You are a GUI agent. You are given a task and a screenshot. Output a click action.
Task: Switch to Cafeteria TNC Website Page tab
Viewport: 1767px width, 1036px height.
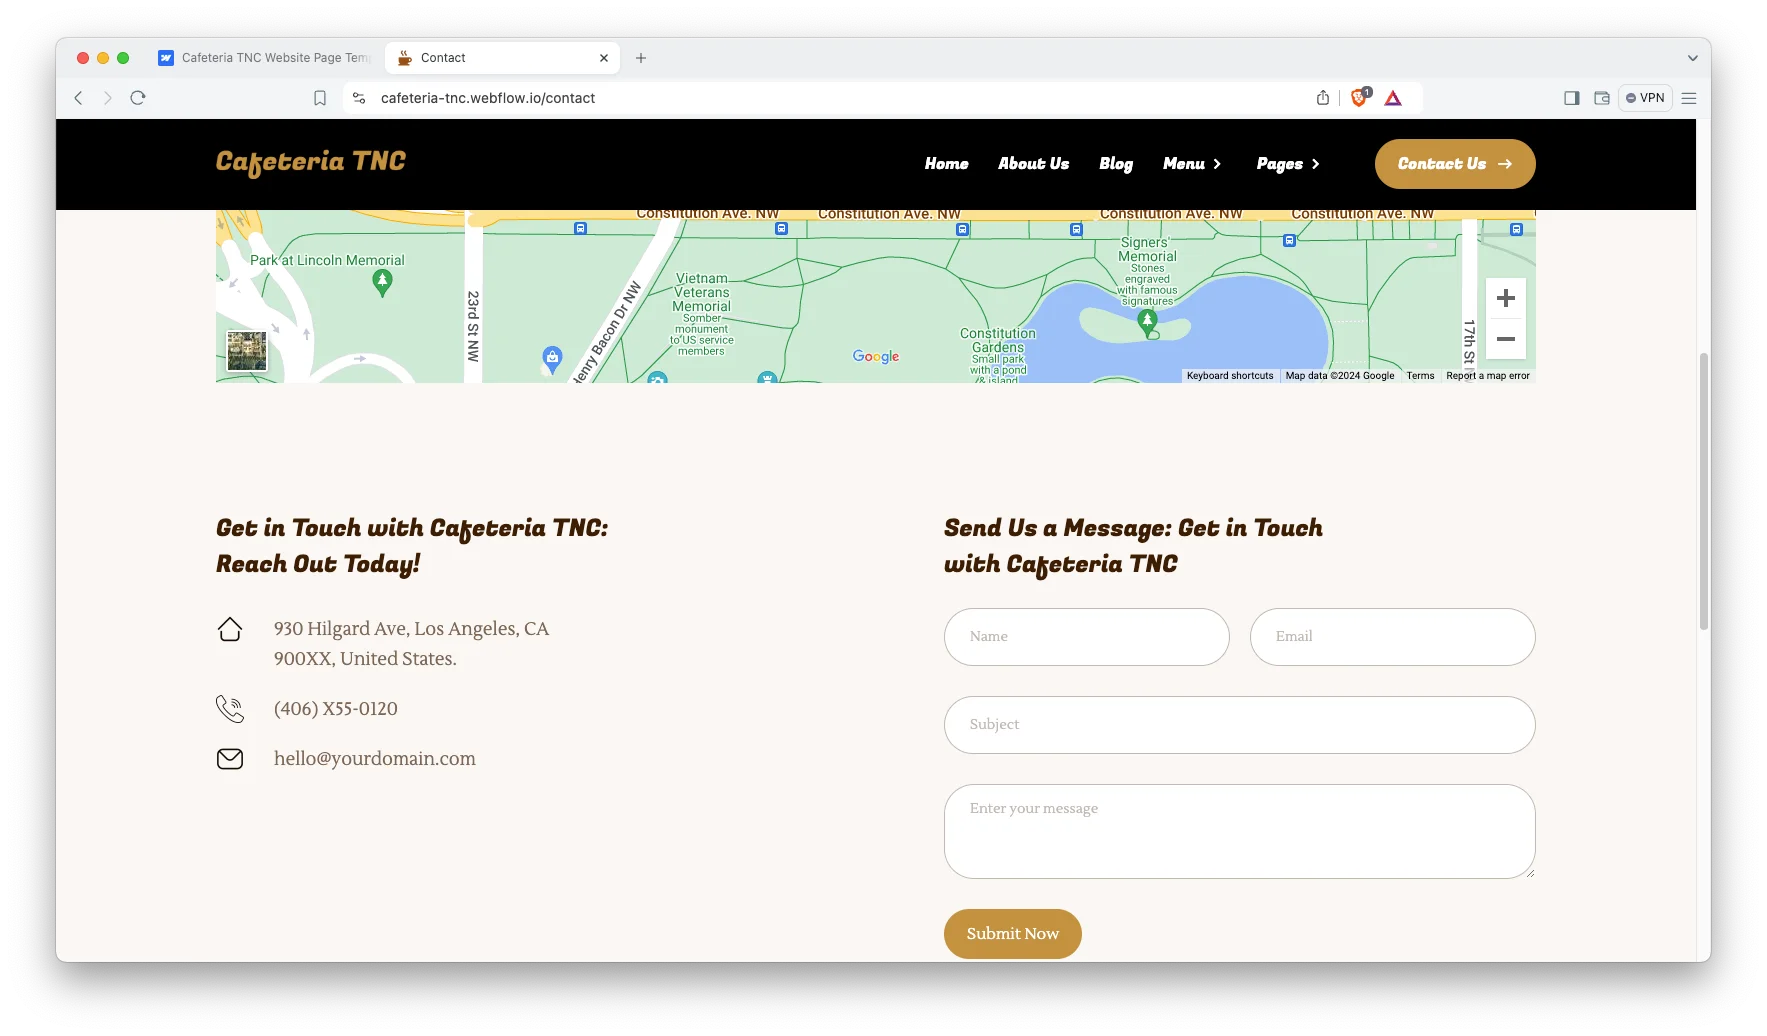[x=265, y=58]
